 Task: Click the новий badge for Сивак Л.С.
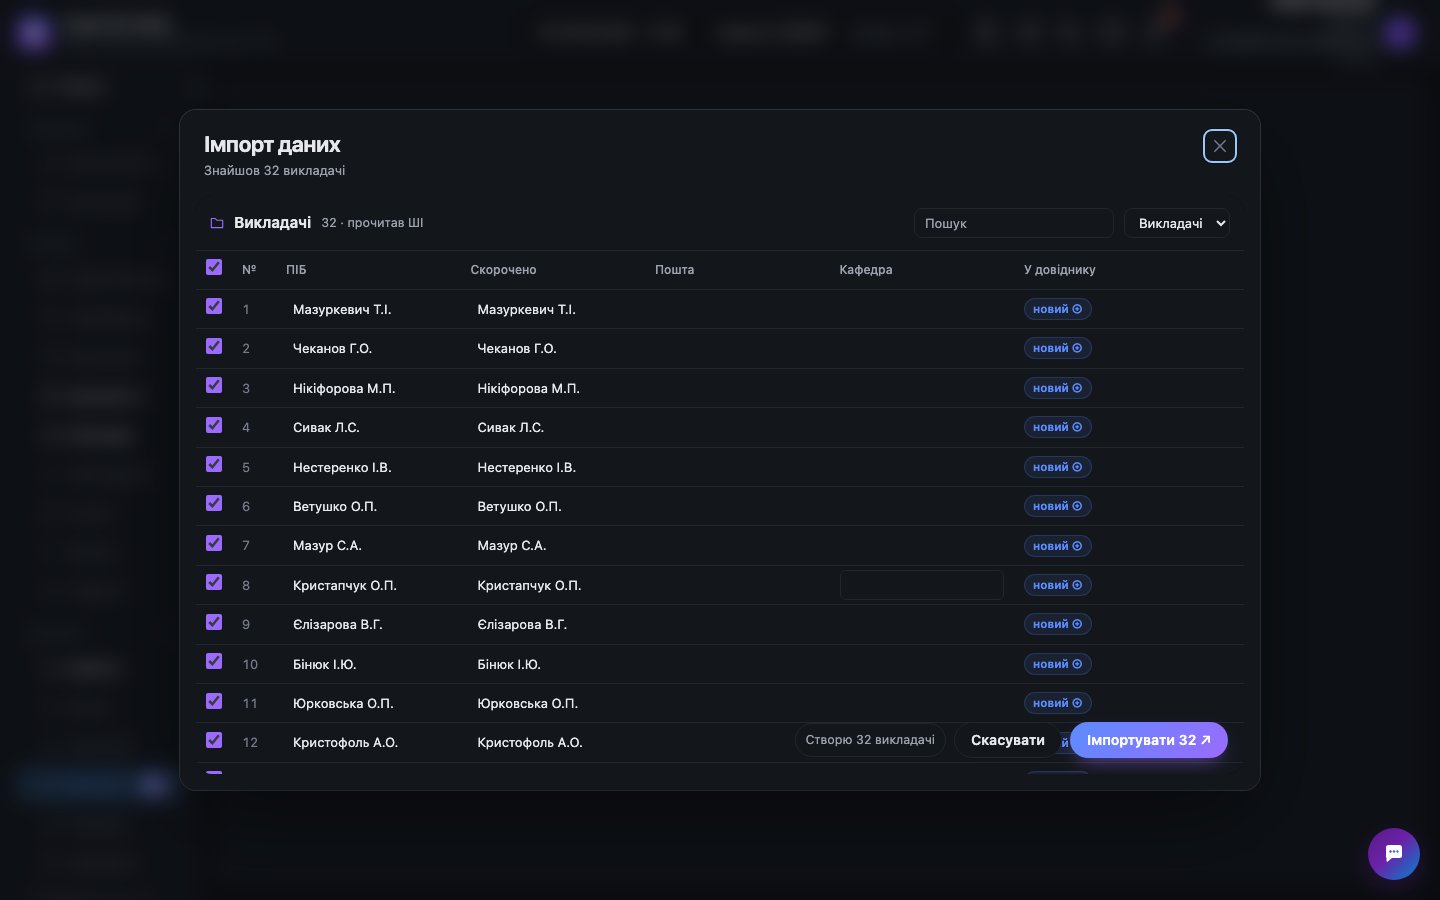click(x=1057, y=427)
